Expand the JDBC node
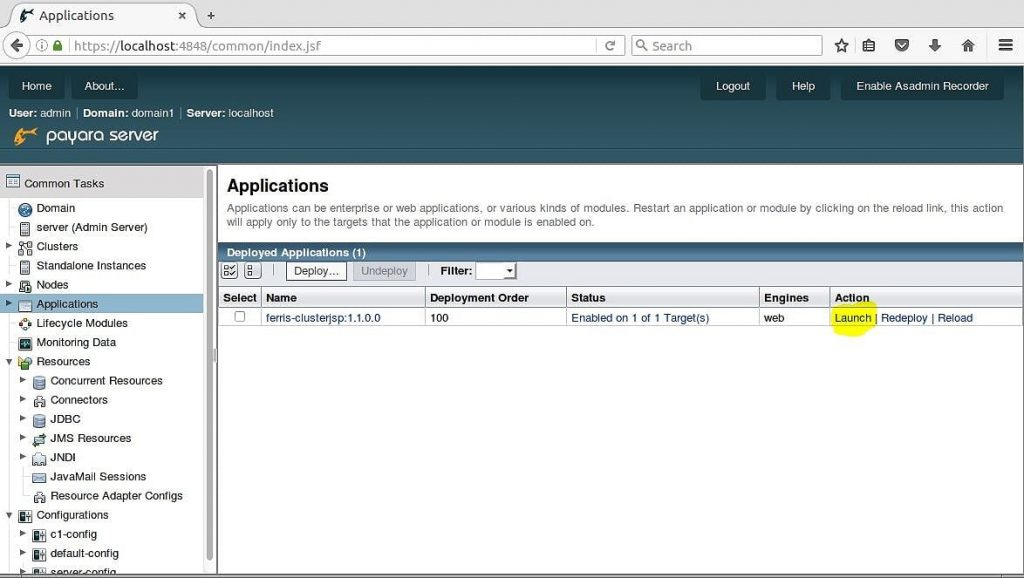This screenshot has width=1024, height=578. (23, 417)
